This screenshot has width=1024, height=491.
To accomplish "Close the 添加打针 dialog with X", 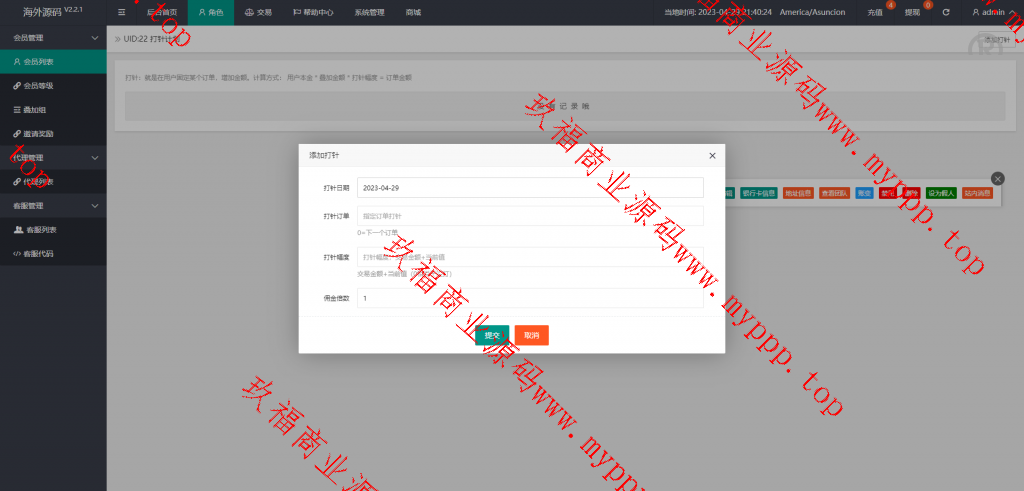I will click(712, 156).
